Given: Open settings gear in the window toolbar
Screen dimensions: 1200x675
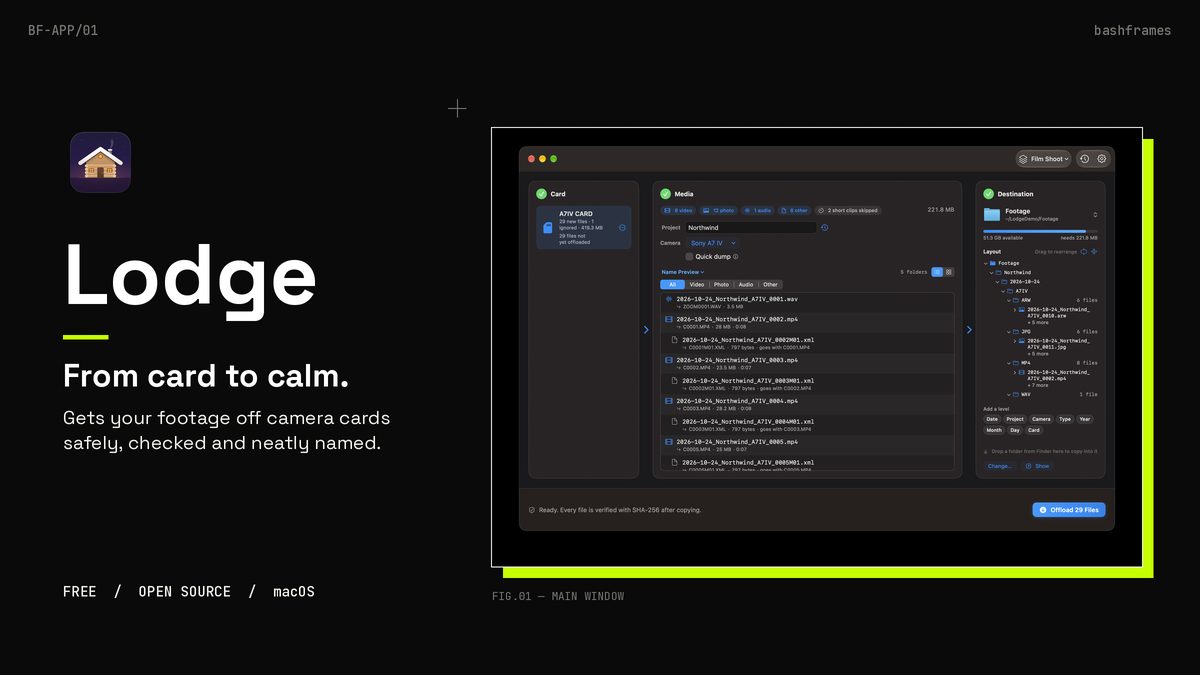Looking at the screenshot, I should coord(1102,159).
